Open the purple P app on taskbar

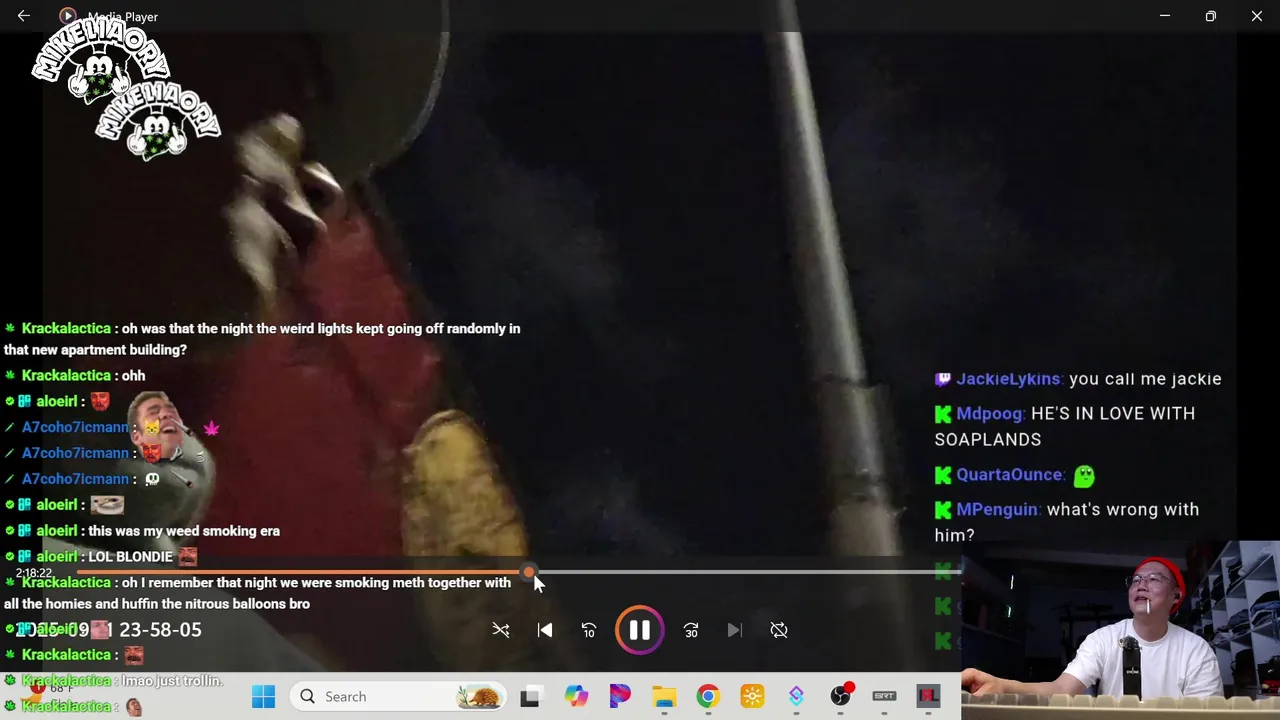point(620,696)
